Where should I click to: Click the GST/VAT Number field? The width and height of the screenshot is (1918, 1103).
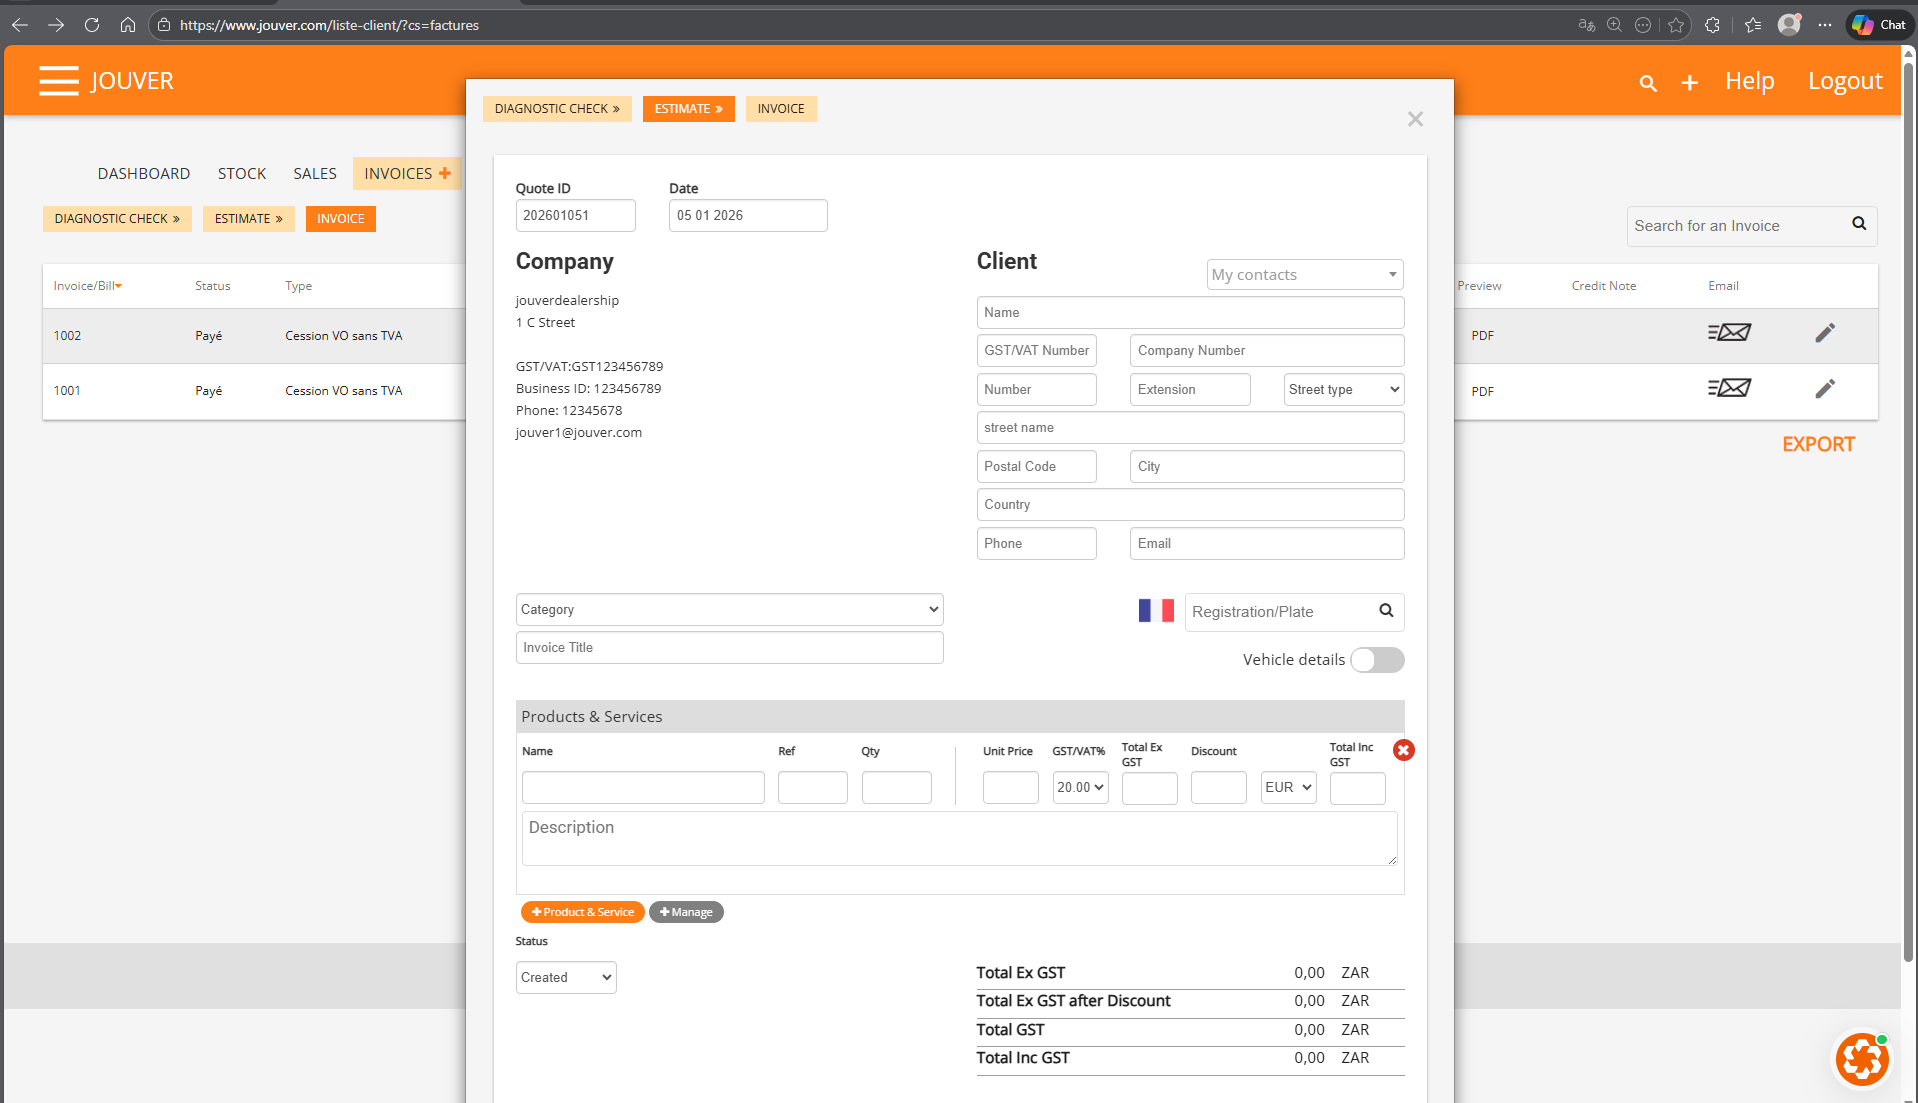pyautogui.click(x=1037, y=351)
